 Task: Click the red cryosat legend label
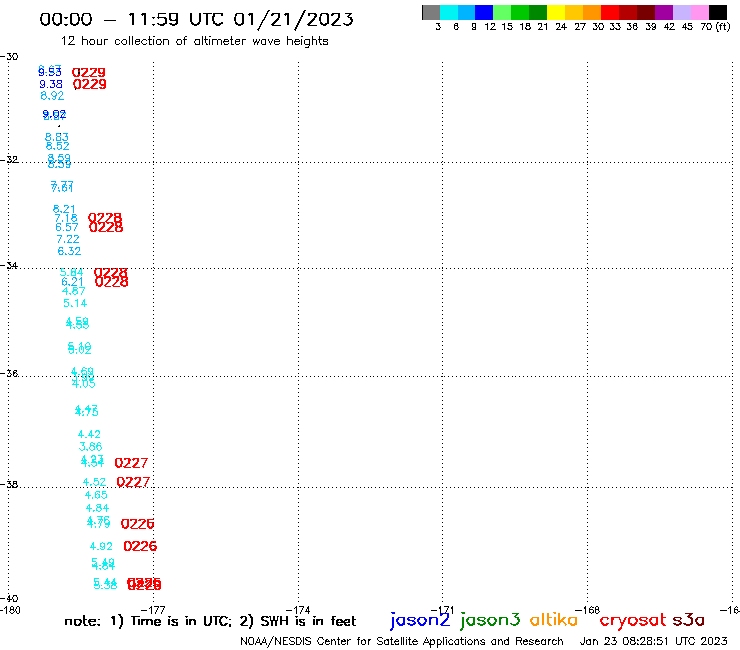coord(633,620)
